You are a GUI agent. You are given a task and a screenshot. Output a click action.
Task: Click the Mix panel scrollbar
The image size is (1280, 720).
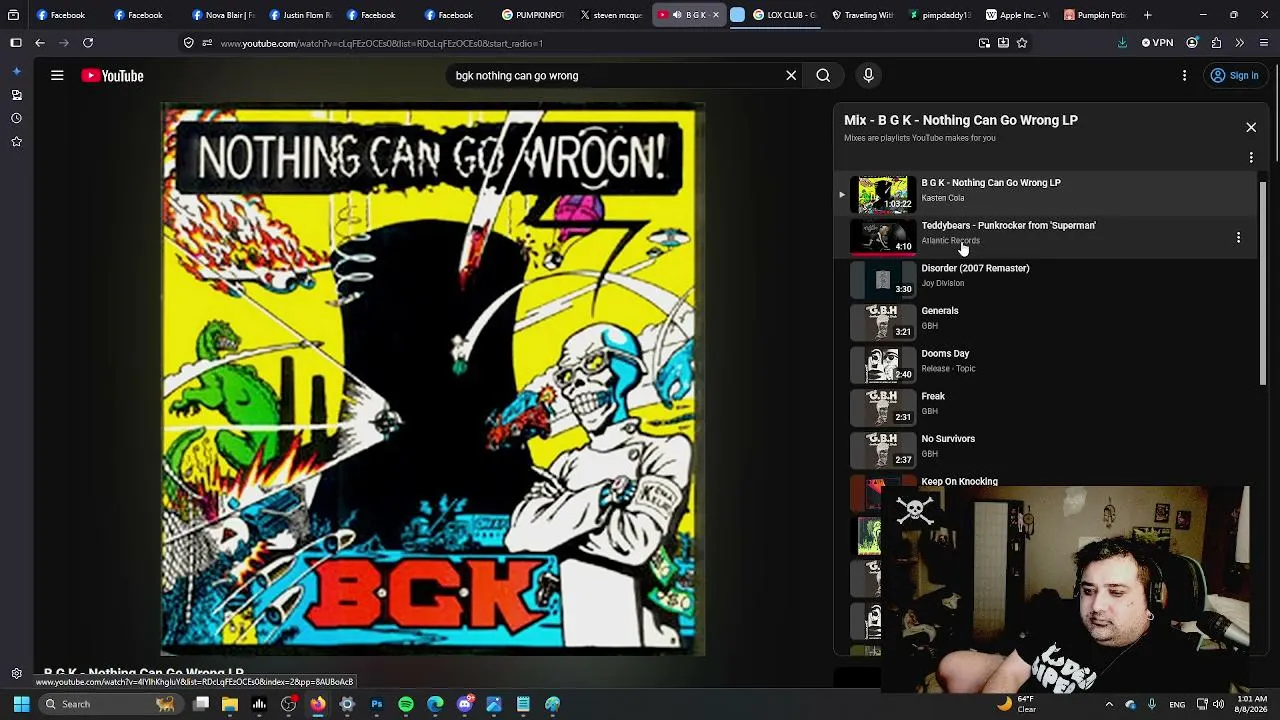tap(1263, 283)
